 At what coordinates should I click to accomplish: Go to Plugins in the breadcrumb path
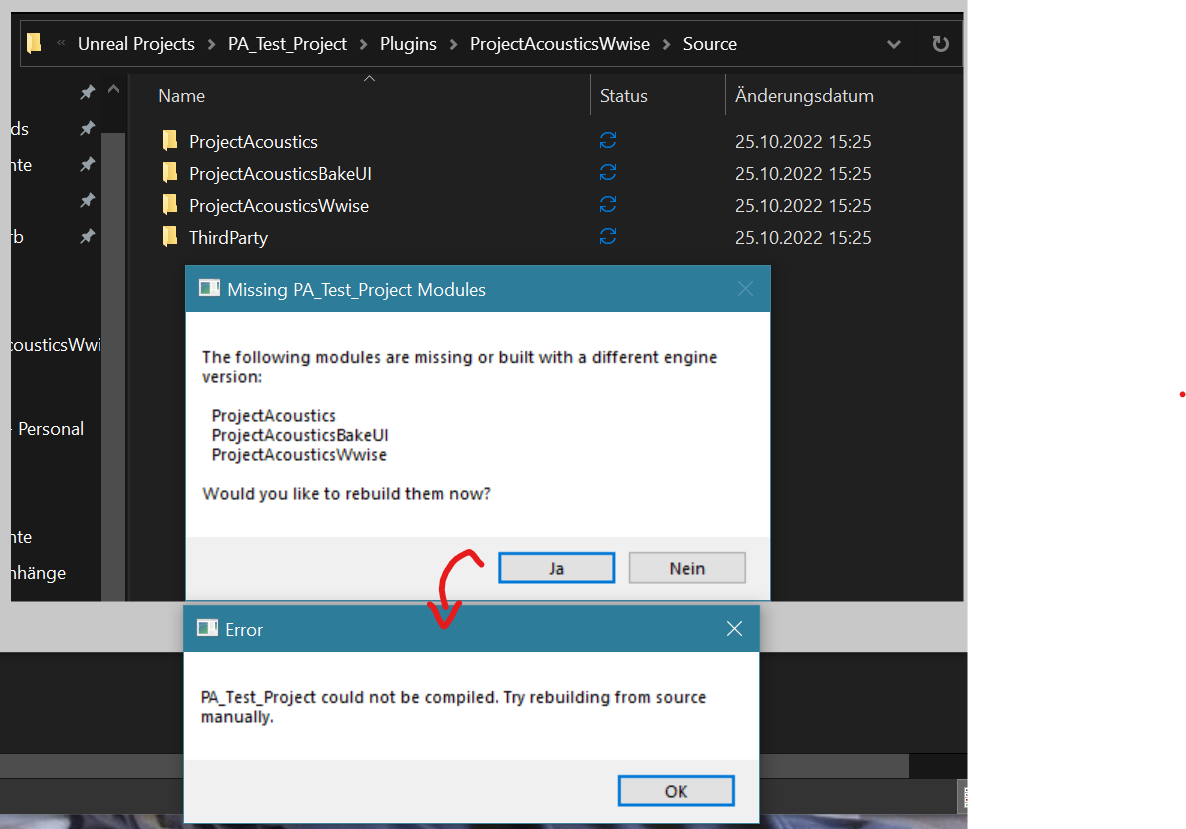click(x=408, y=44)
